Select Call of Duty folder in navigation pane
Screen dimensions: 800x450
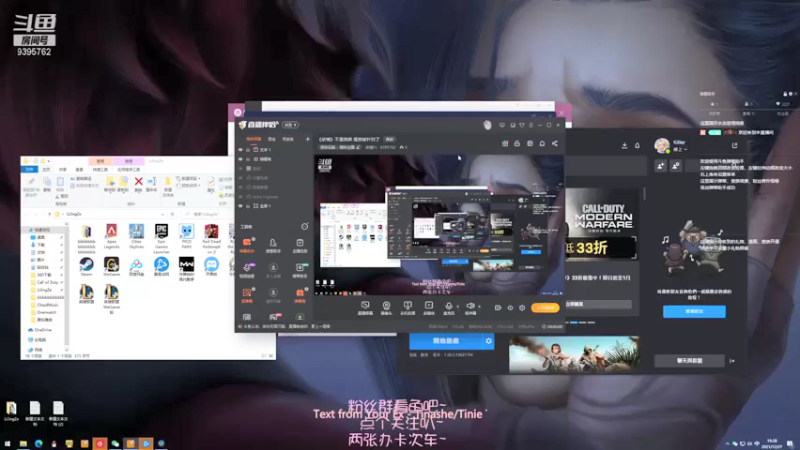(x=44, y=282)
